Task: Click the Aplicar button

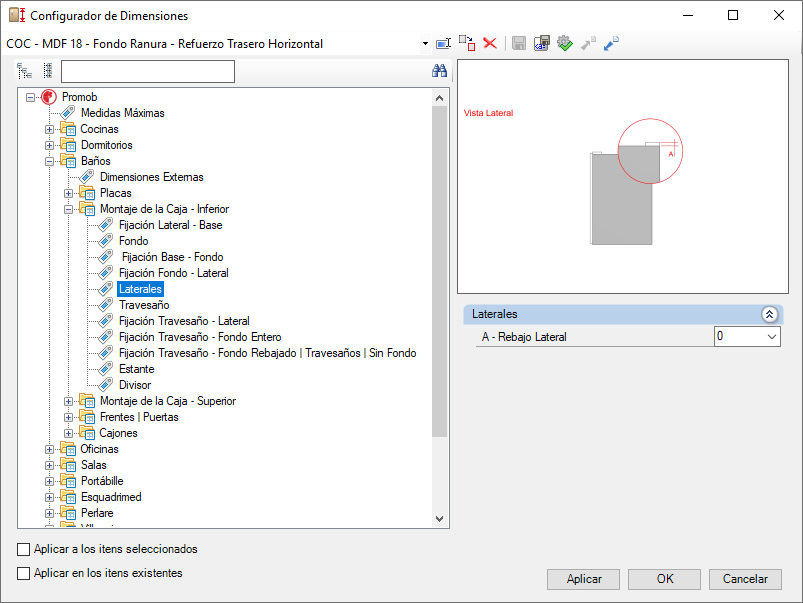Action: [583, 579]
